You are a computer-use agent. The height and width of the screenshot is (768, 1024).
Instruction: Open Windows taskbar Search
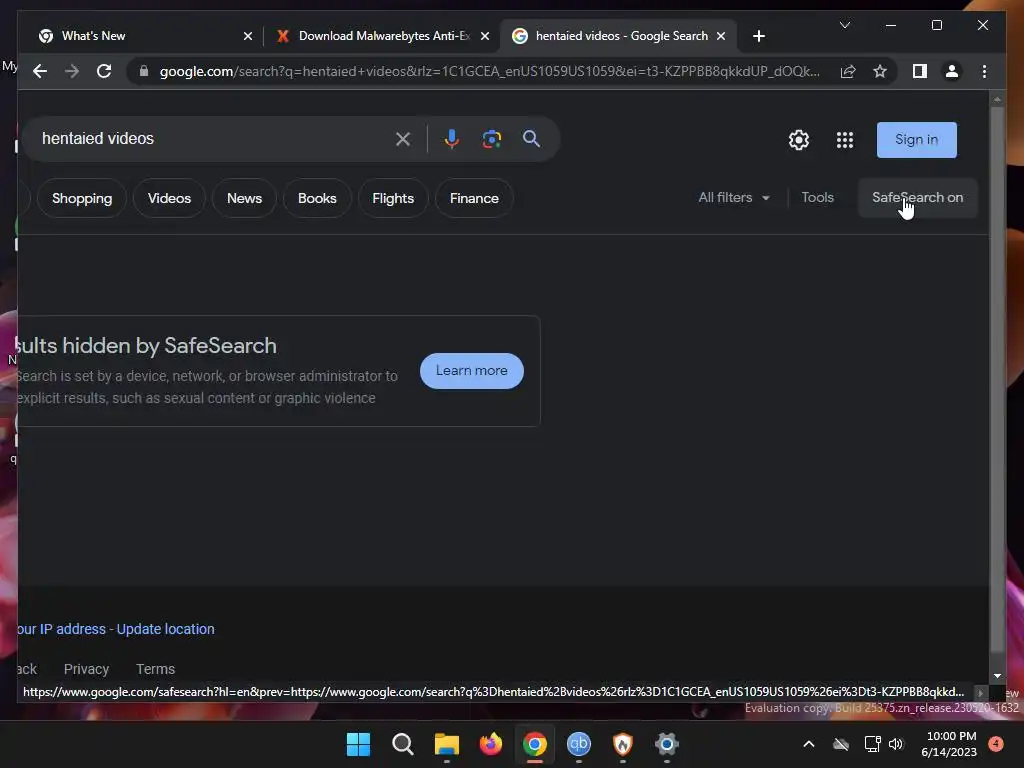pyautogui.click(x=402, y=744)
